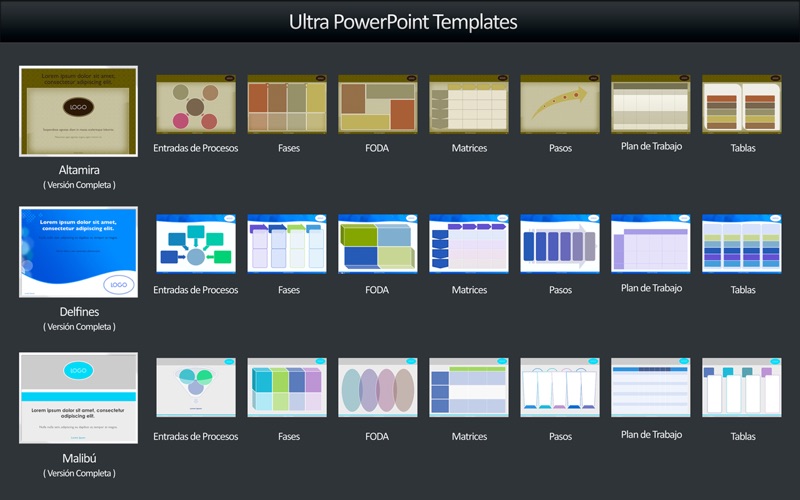The image size is (800, 500).
Task: Select Altamira Pasos arrow thumbnail
Action: (560, 105)
